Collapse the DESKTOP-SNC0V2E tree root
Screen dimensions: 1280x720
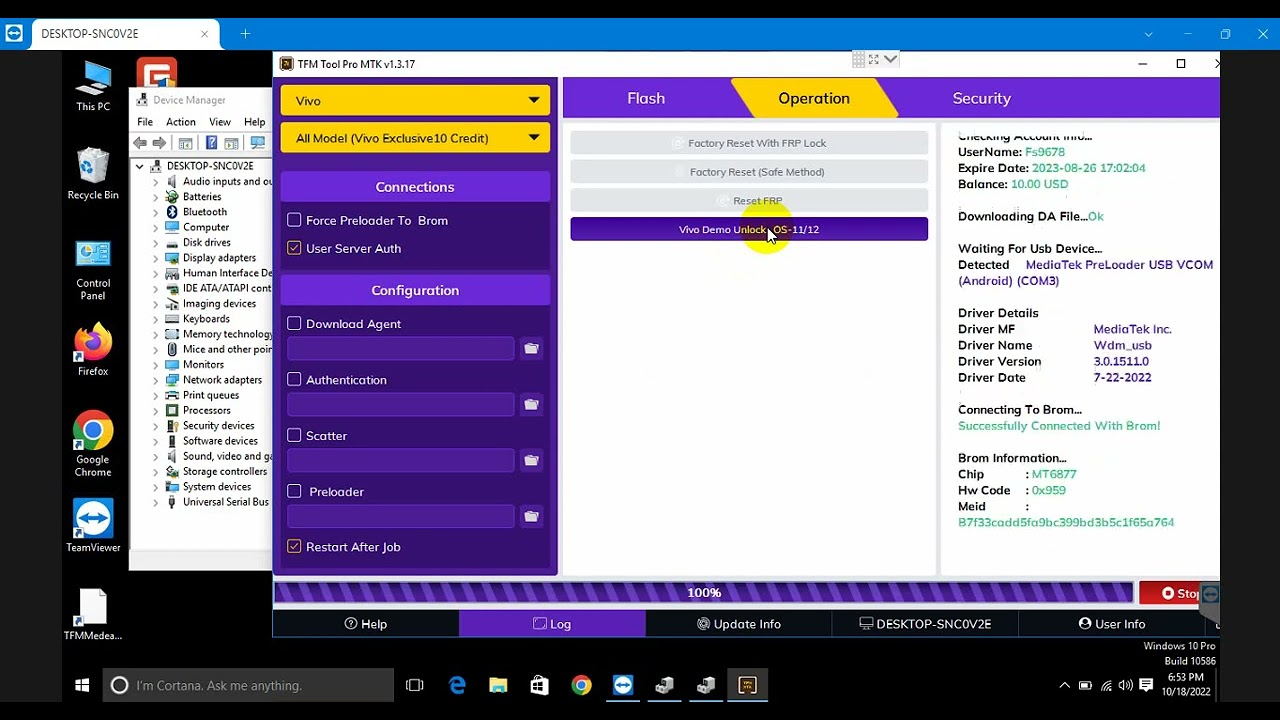click(x=140, y=166)
